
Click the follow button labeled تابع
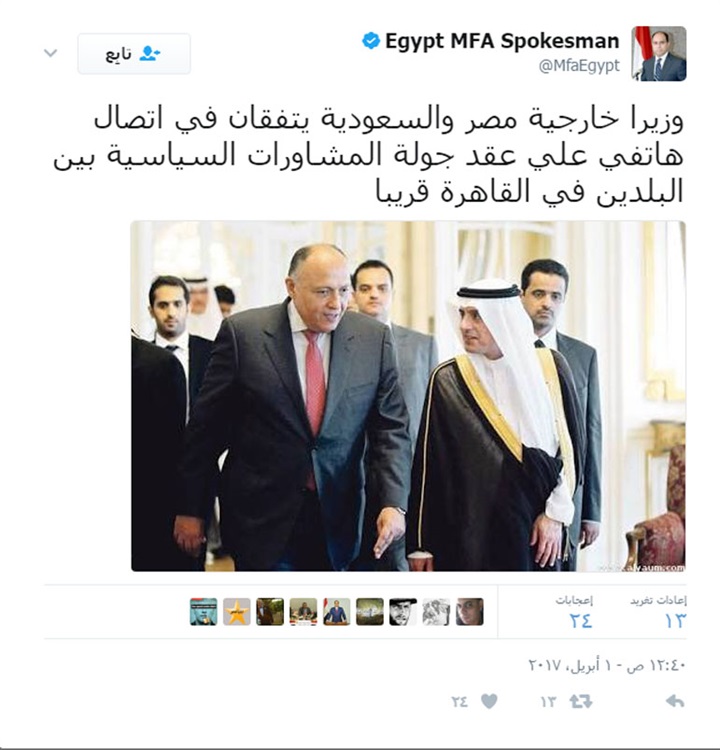point(134,54)
